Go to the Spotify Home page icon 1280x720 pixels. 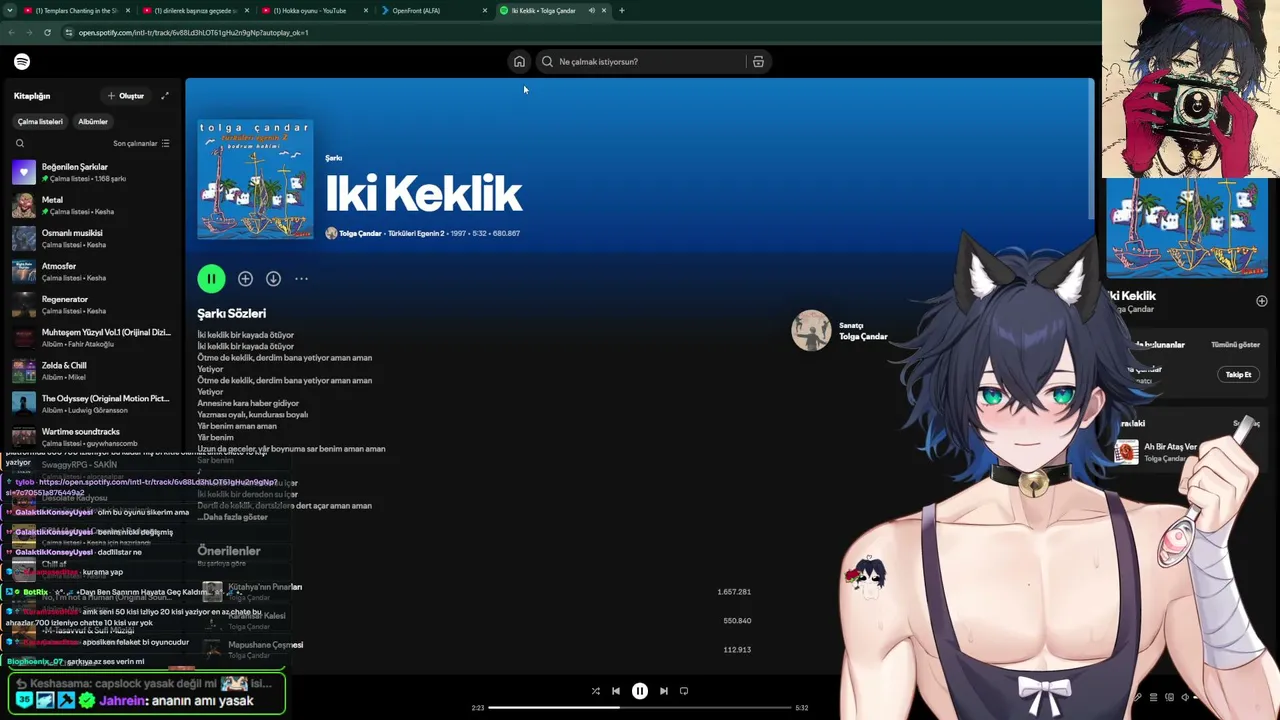tap(519, 62)
